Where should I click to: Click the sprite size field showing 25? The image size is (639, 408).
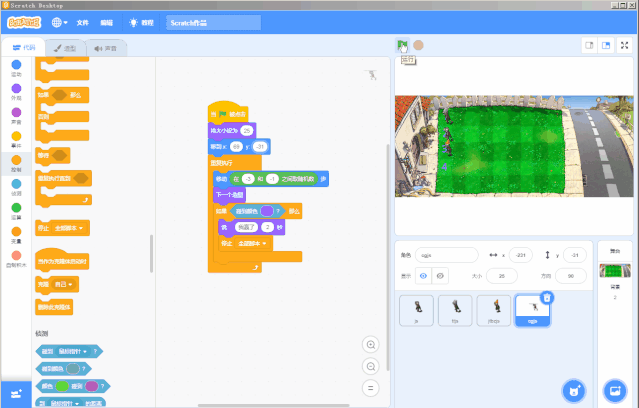(502, 276)
